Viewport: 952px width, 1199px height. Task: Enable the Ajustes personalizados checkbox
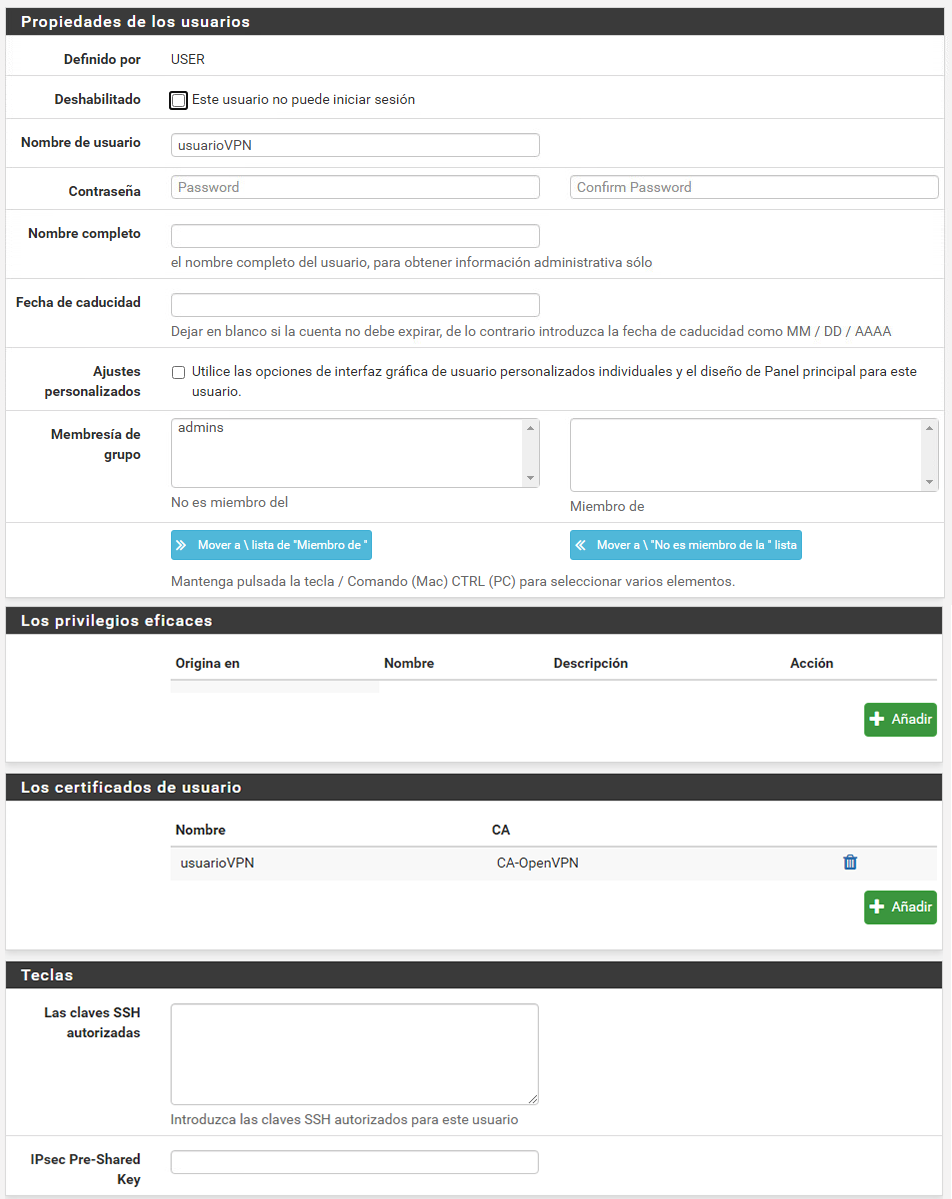point(179,372)
